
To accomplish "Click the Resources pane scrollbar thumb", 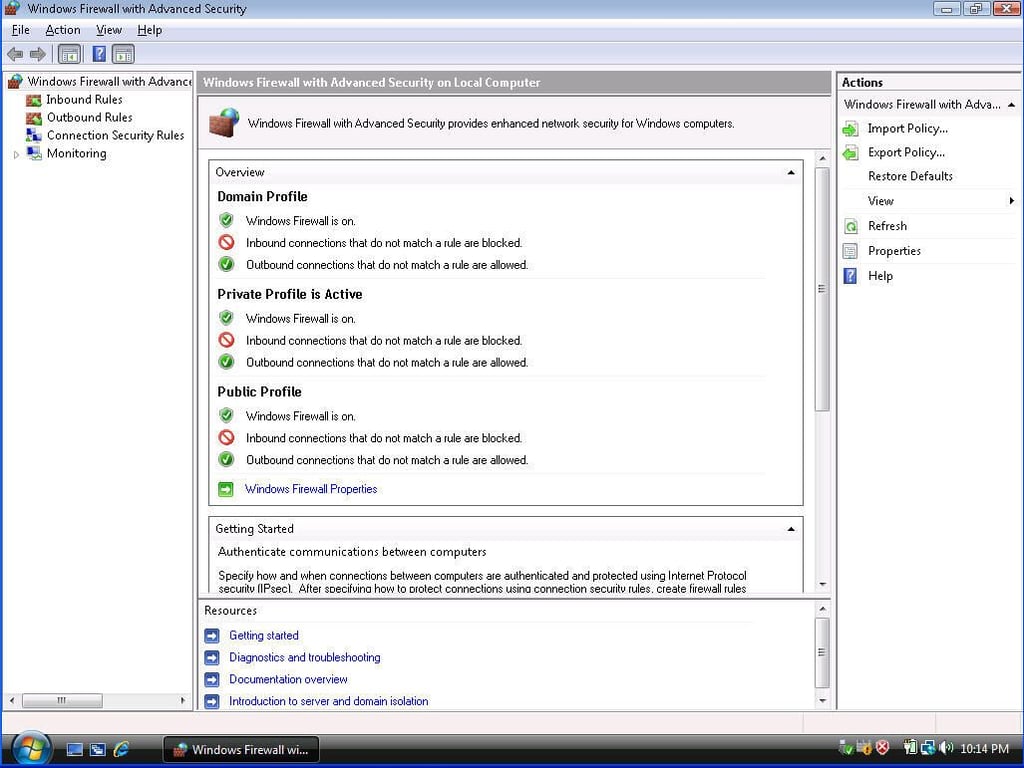I will 823,652.
